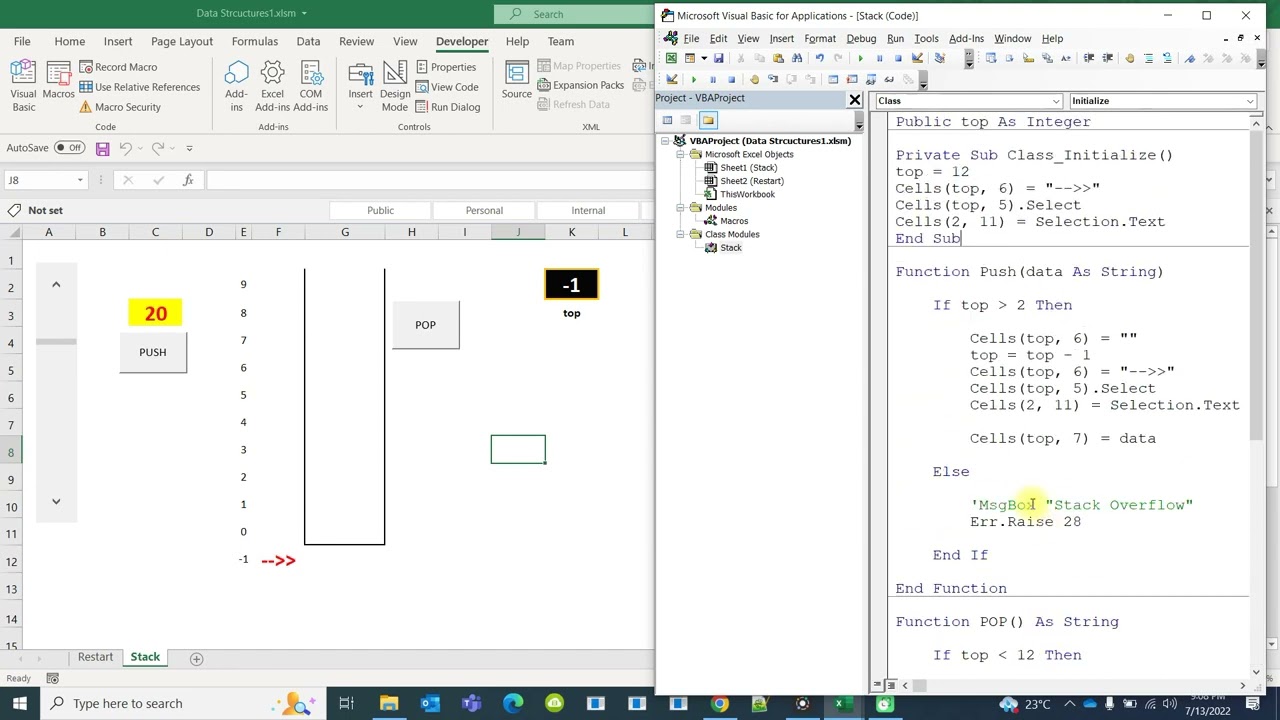Click the spin up arrow on the sheet

56,285
